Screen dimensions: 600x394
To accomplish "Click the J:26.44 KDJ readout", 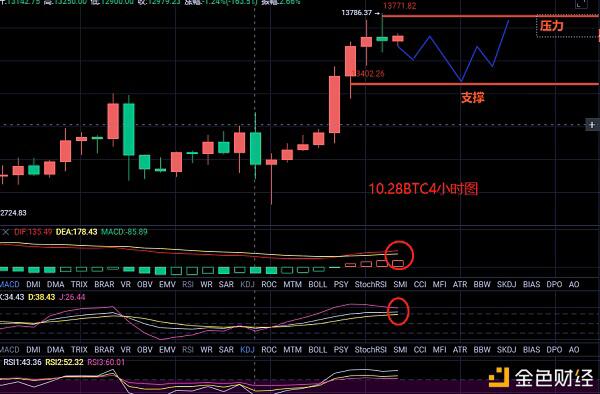I will 72,297.
